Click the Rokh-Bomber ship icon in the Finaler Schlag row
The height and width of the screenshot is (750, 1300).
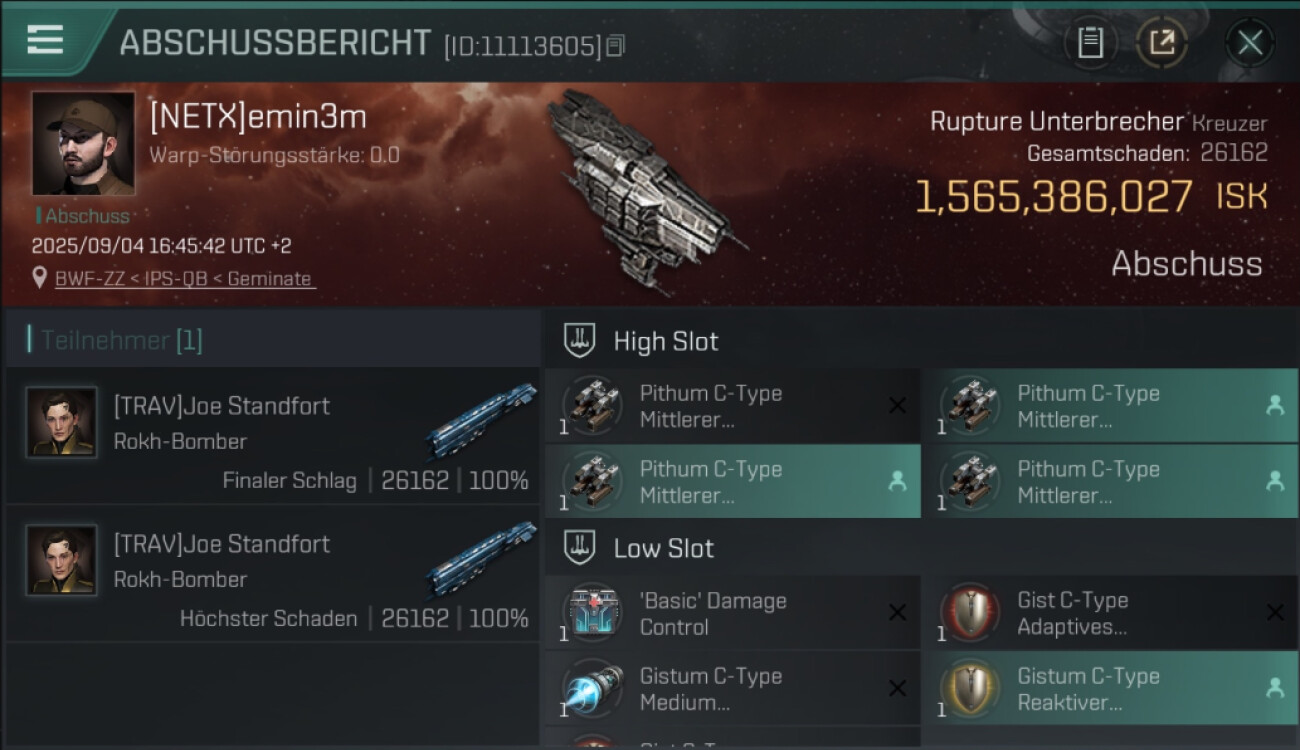tap(480, 420)
